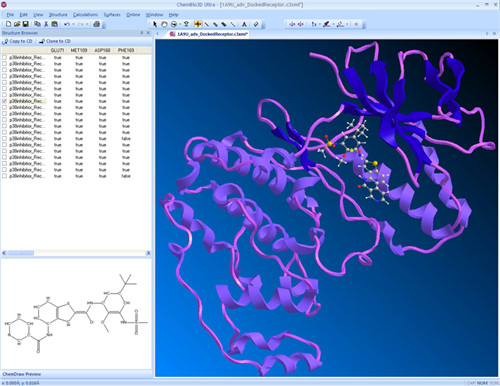Save the model with the floppy icon
This screenshot has width=500, height=386.
pyautogui.click(x=25, y=24)
